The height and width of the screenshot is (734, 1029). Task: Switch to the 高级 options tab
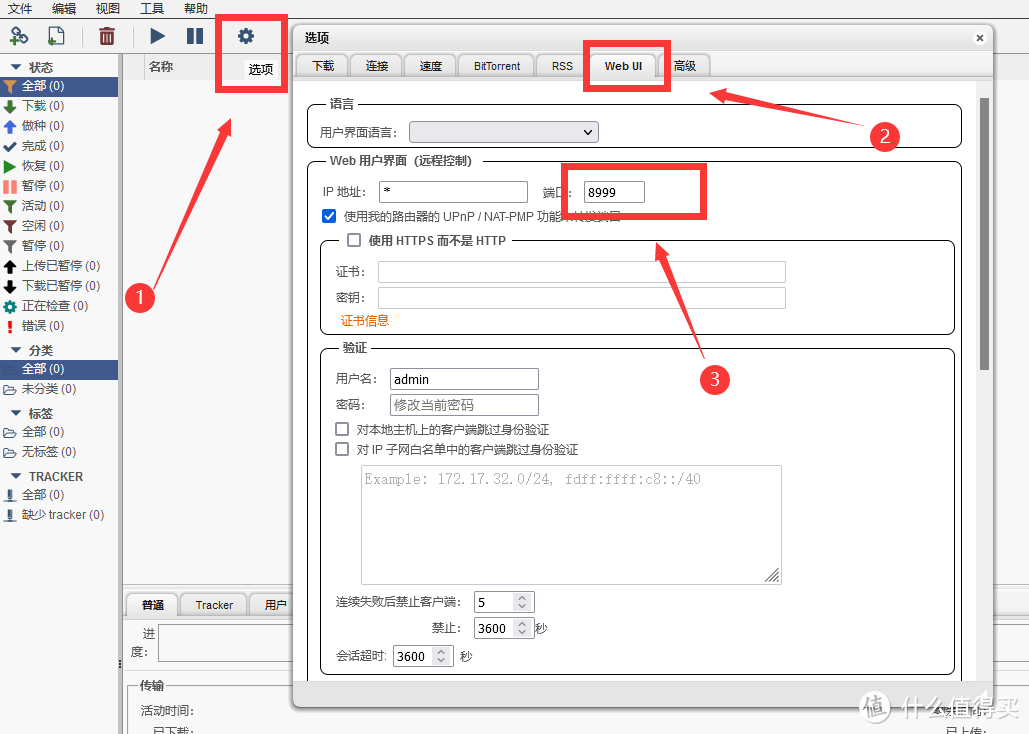[x=684, y=66]
